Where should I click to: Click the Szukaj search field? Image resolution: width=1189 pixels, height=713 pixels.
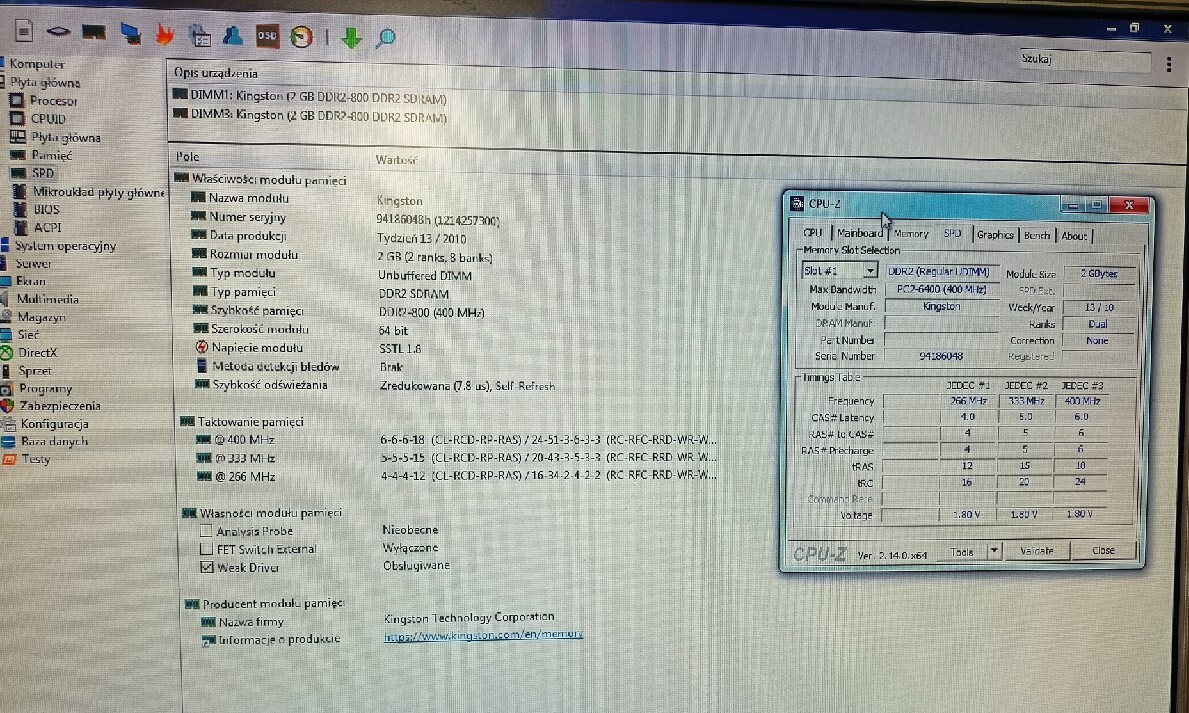pyautogui.click(x=1085, y=61)
